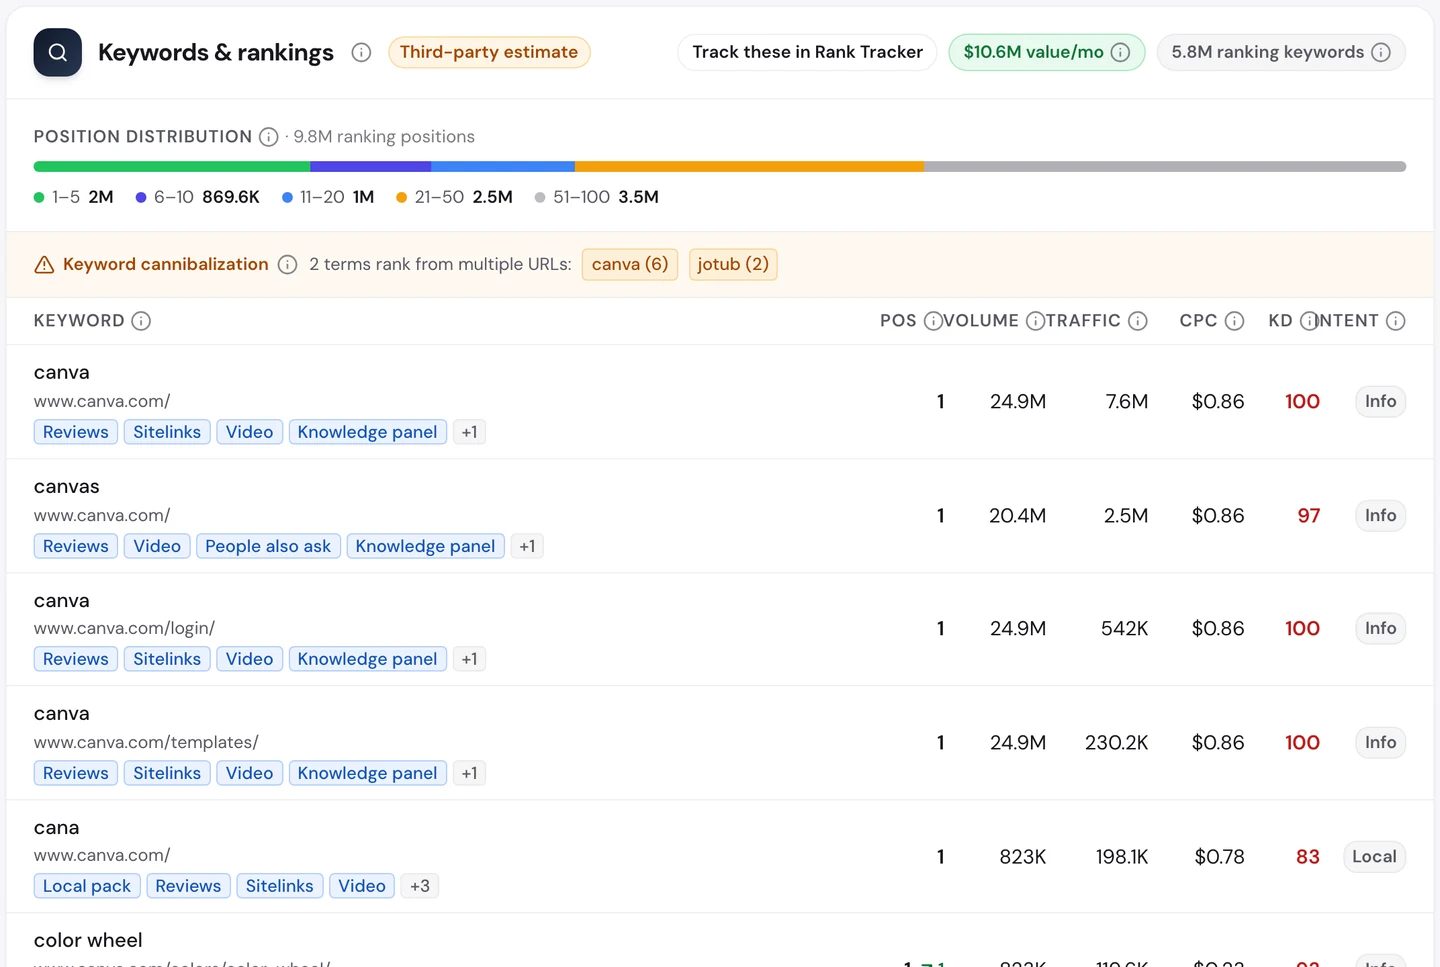Click info icon in 5.8M ranking keywords badge
The height and width of the screenshot is (967, 1440).
1381,52
